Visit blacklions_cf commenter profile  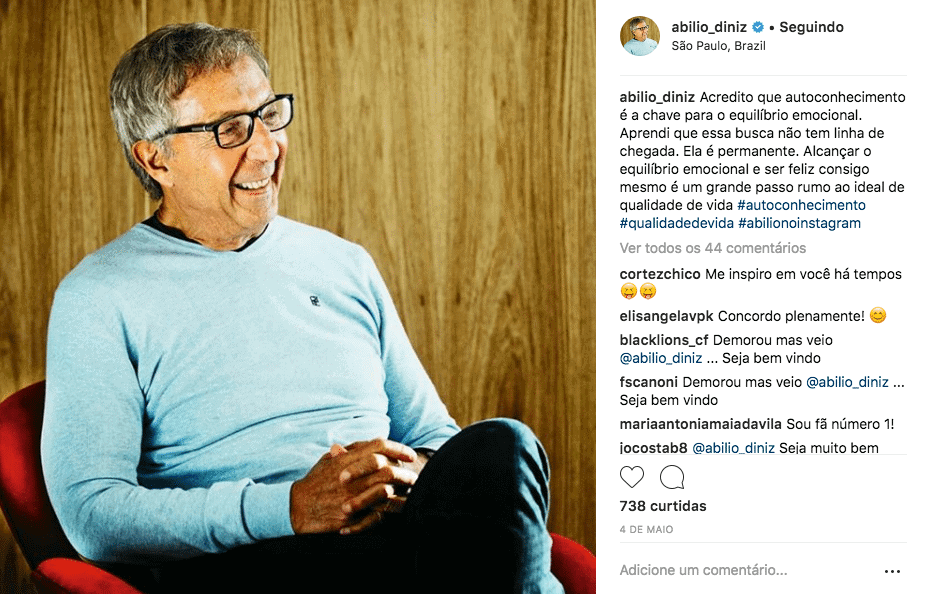(x=664, y=340)
